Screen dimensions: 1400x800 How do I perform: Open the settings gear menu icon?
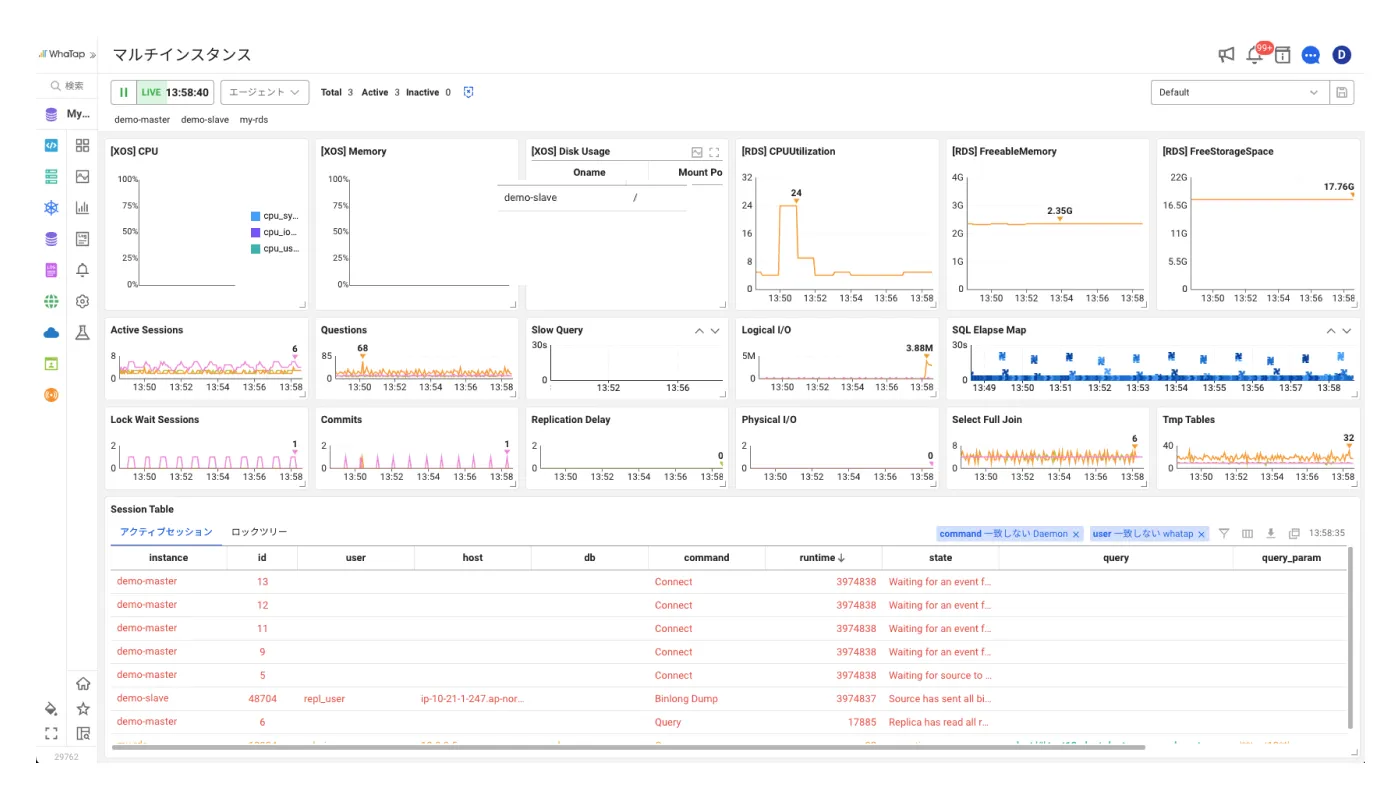pos(82,301)
